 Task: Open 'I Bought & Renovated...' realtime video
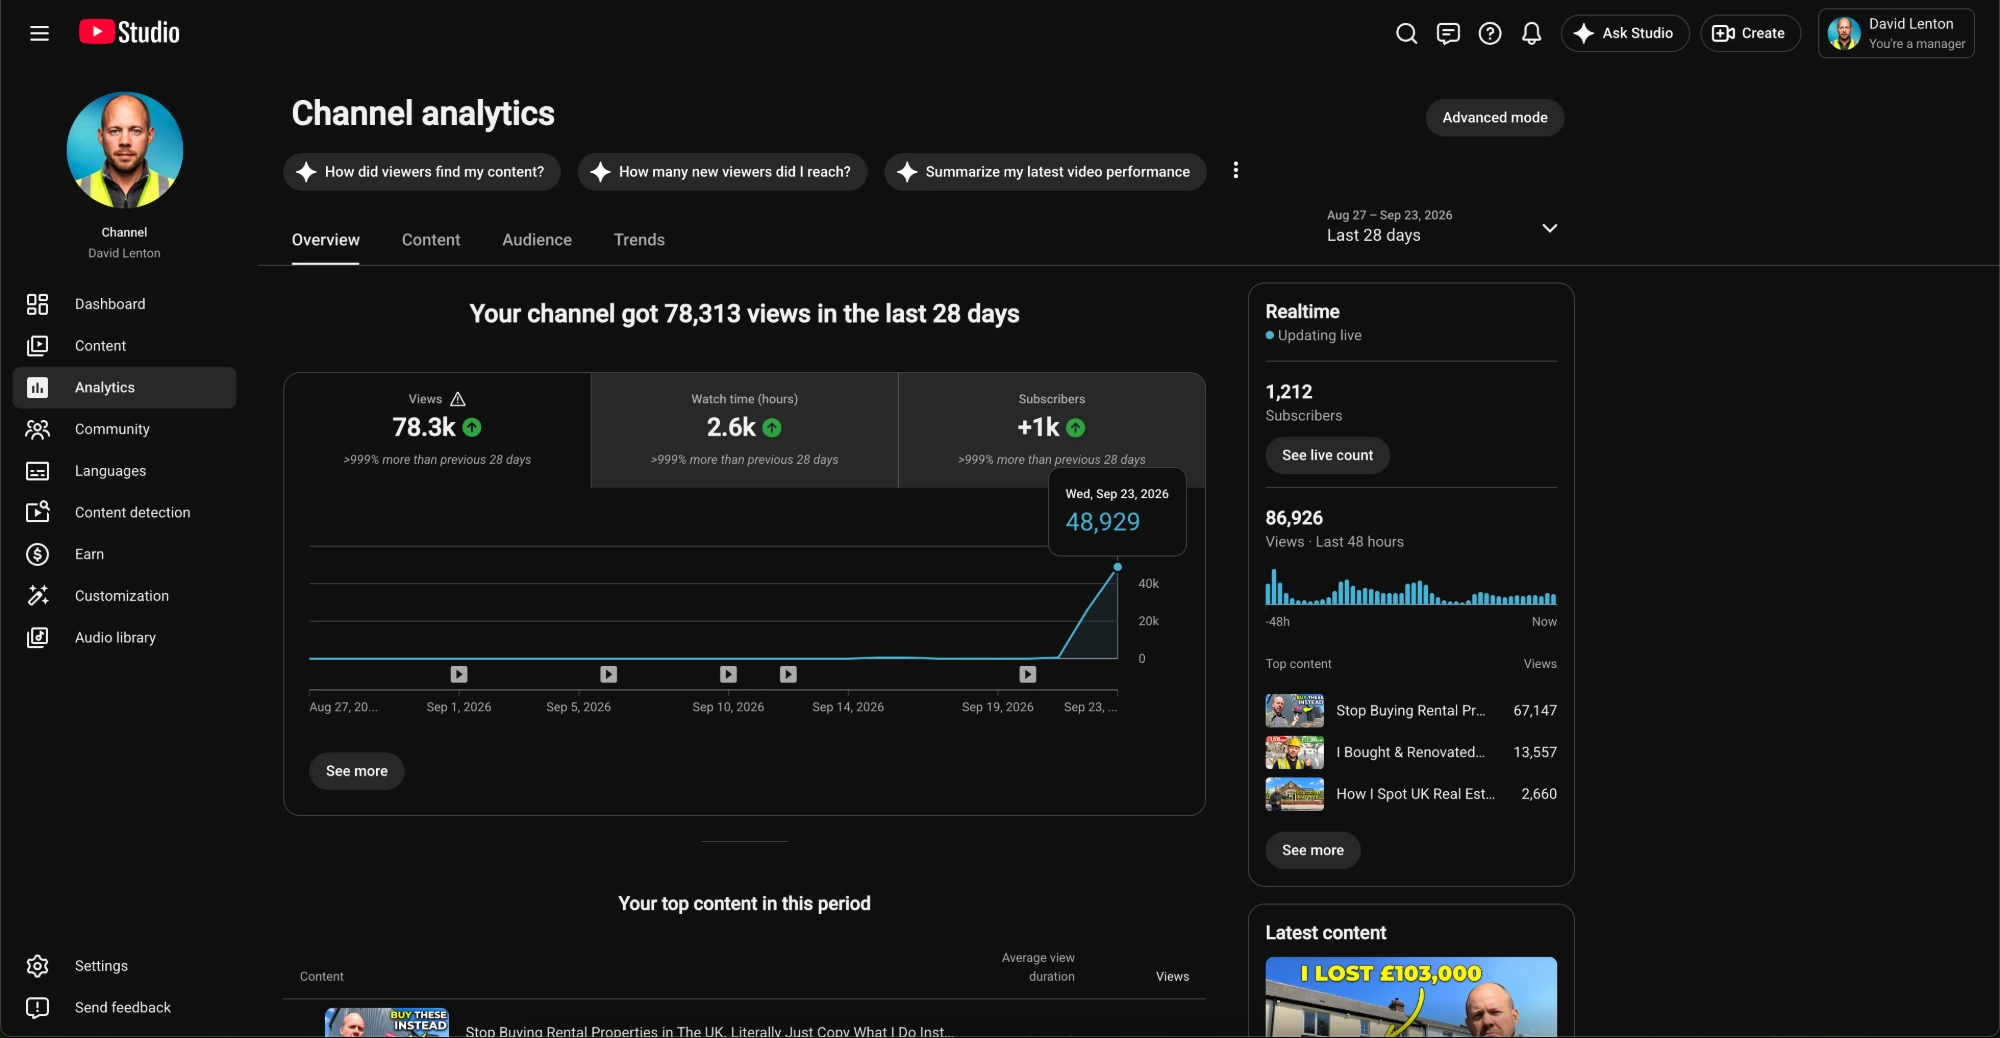pyautogui.click(x=1411, y=753)
